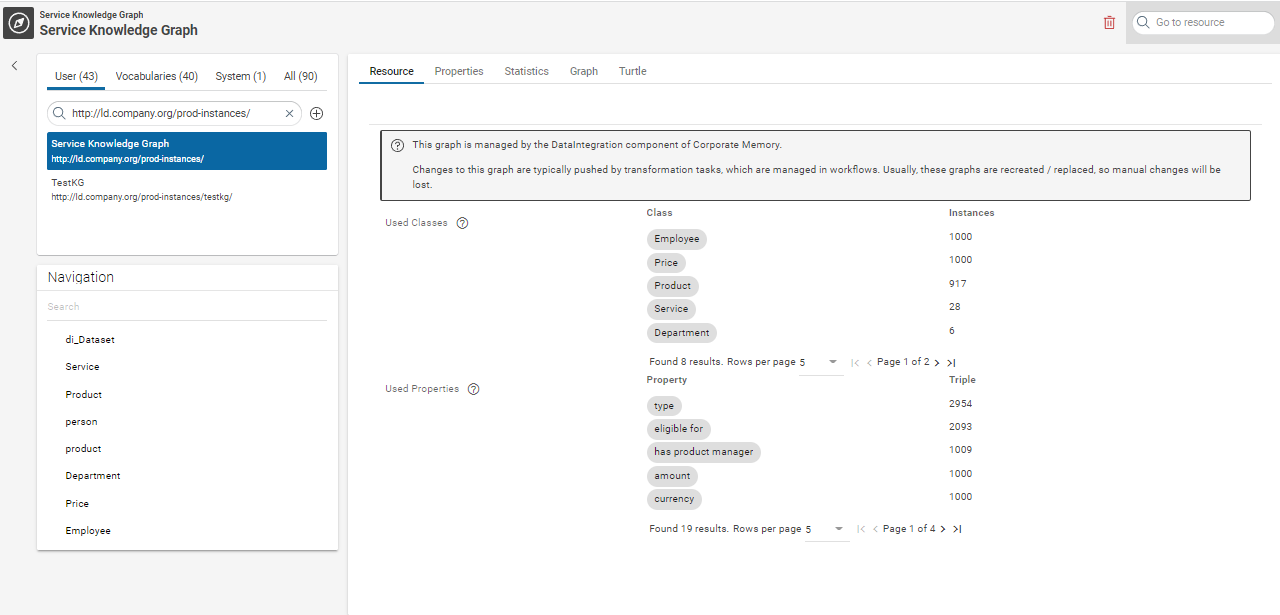Click the red trash delete graph icon
The image size is (1280, 615).
tap(1109, 22)
